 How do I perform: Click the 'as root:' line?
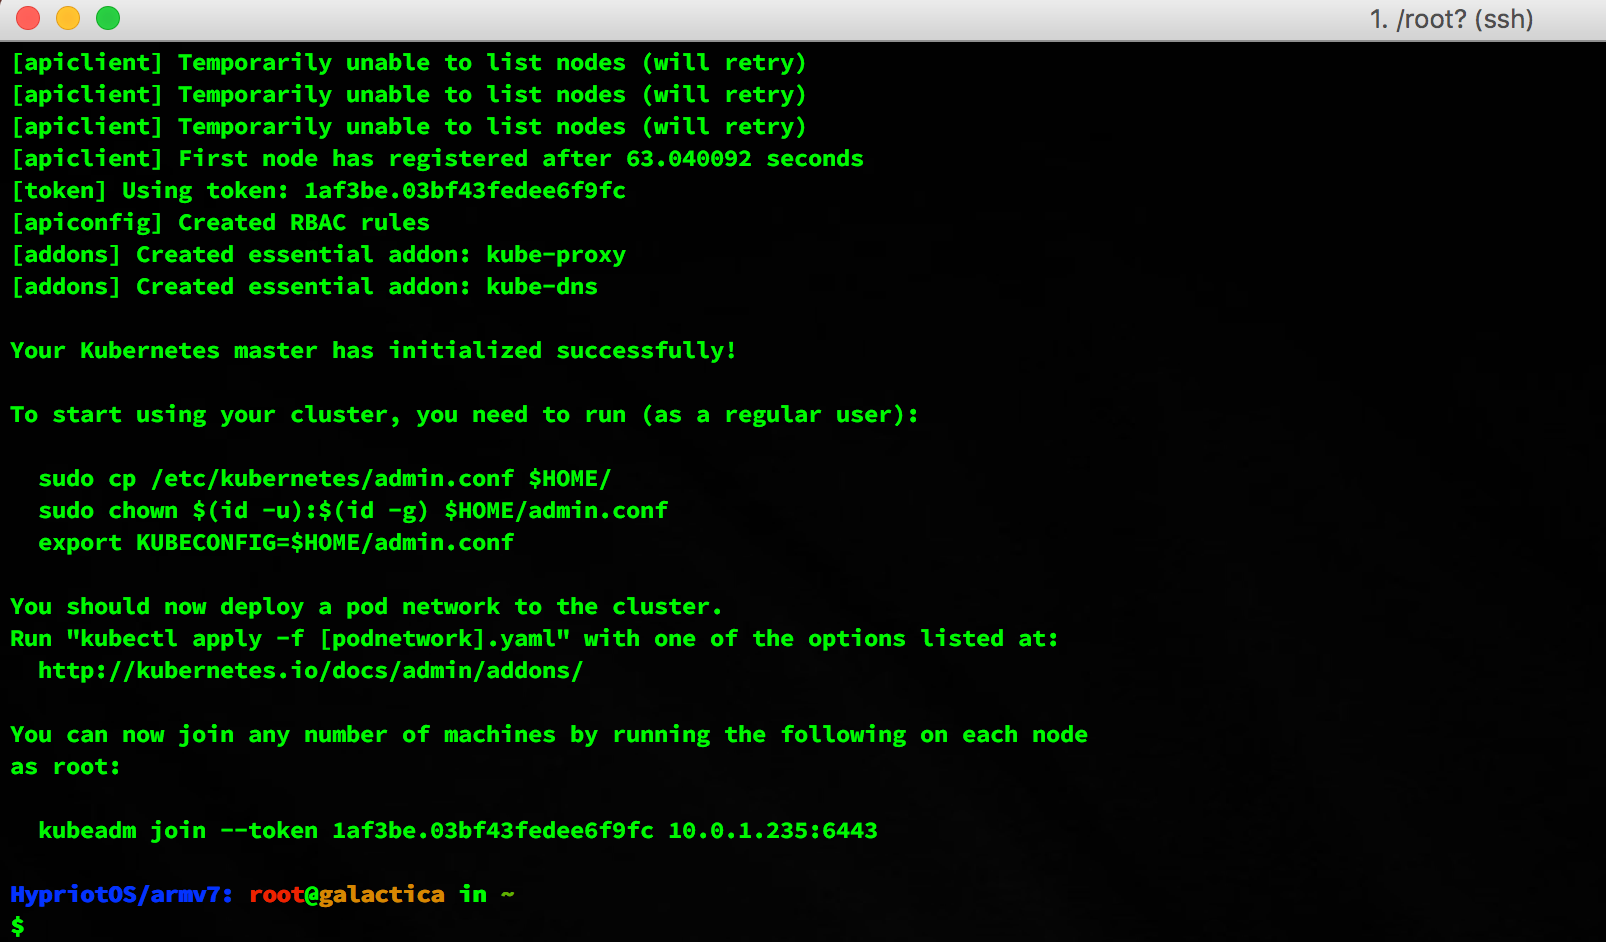tap(65, 767)
